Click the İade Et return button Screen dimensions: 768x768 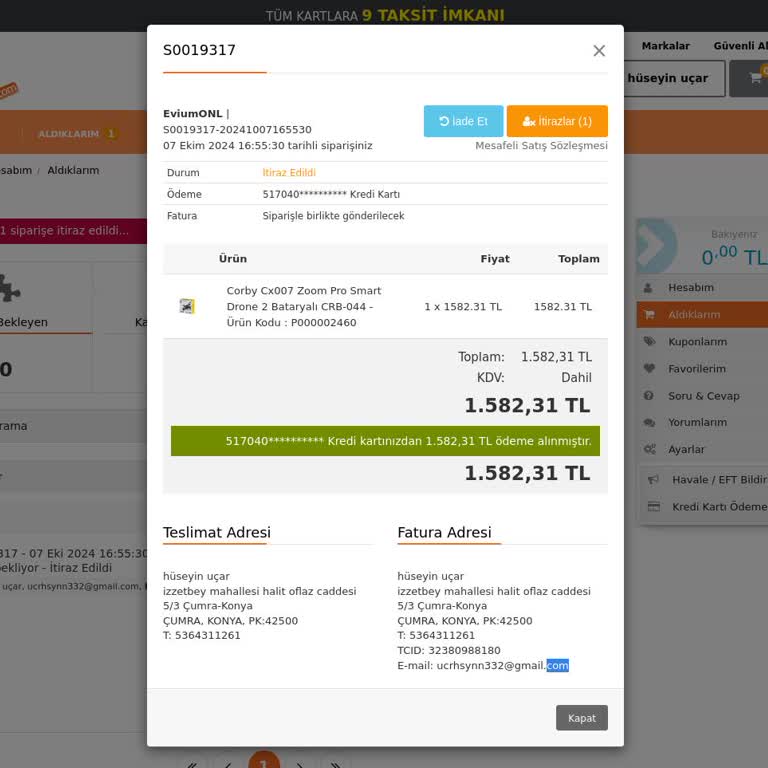[x=463, y=121]
